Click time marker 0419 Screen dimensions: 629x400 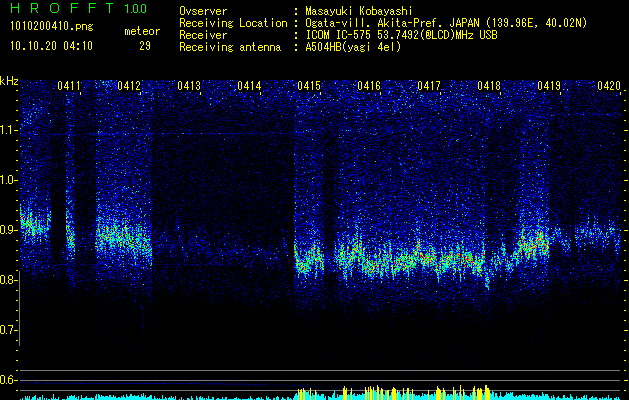[549, 85]
